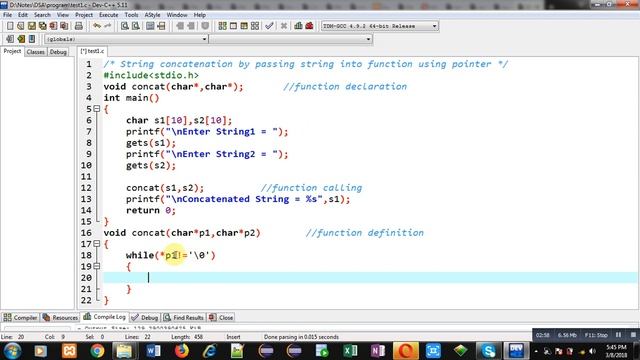Switch to the Classes sidebar tab
The width and height of the screenshot is (640, 360).
pos(36,52)
